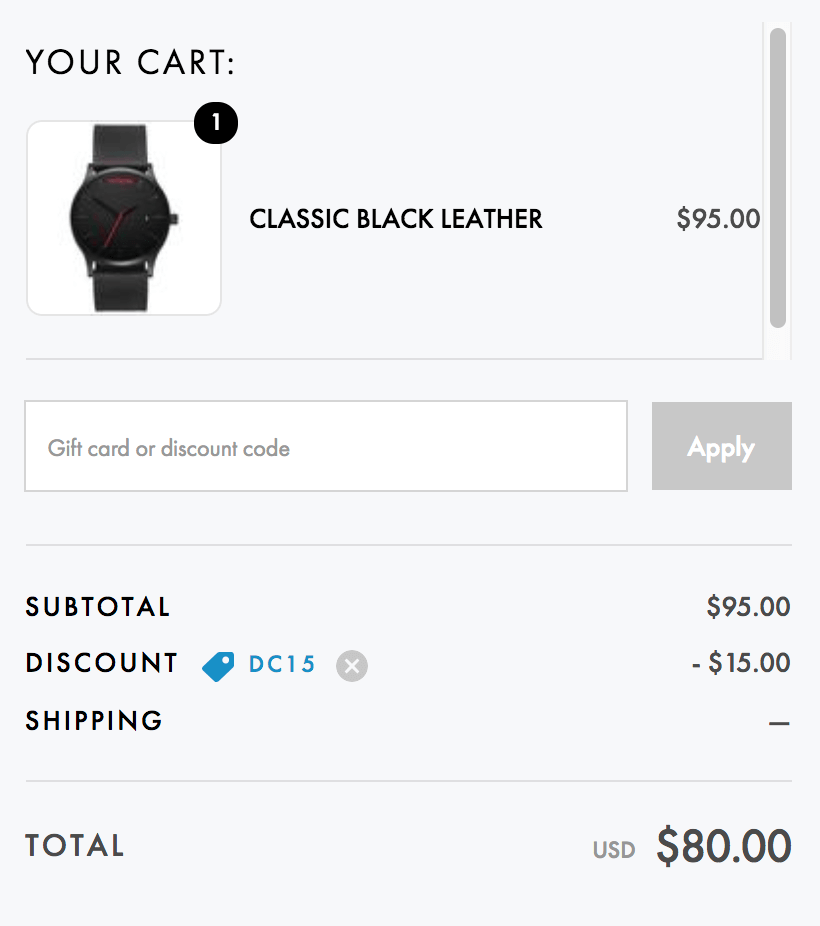Click the blue discount tag icon
Viewport: 820px width, 926px height.
click(218, 667)
